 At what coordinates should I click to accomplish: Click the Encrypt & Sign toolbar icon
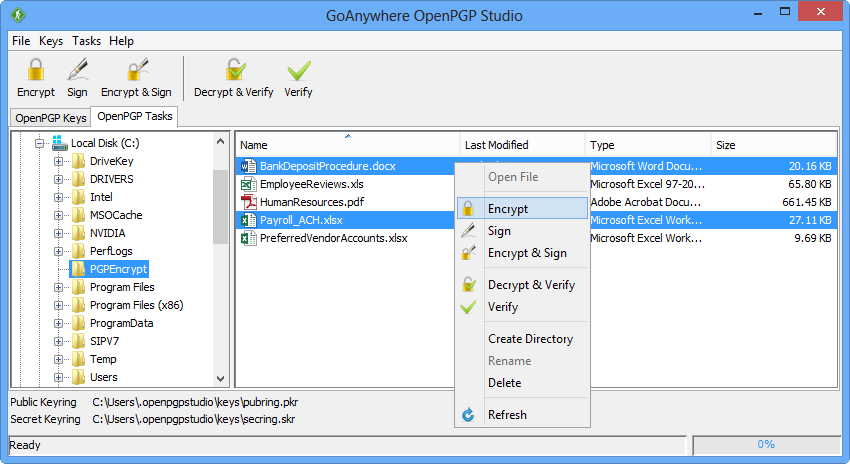[x=136, y=72]
